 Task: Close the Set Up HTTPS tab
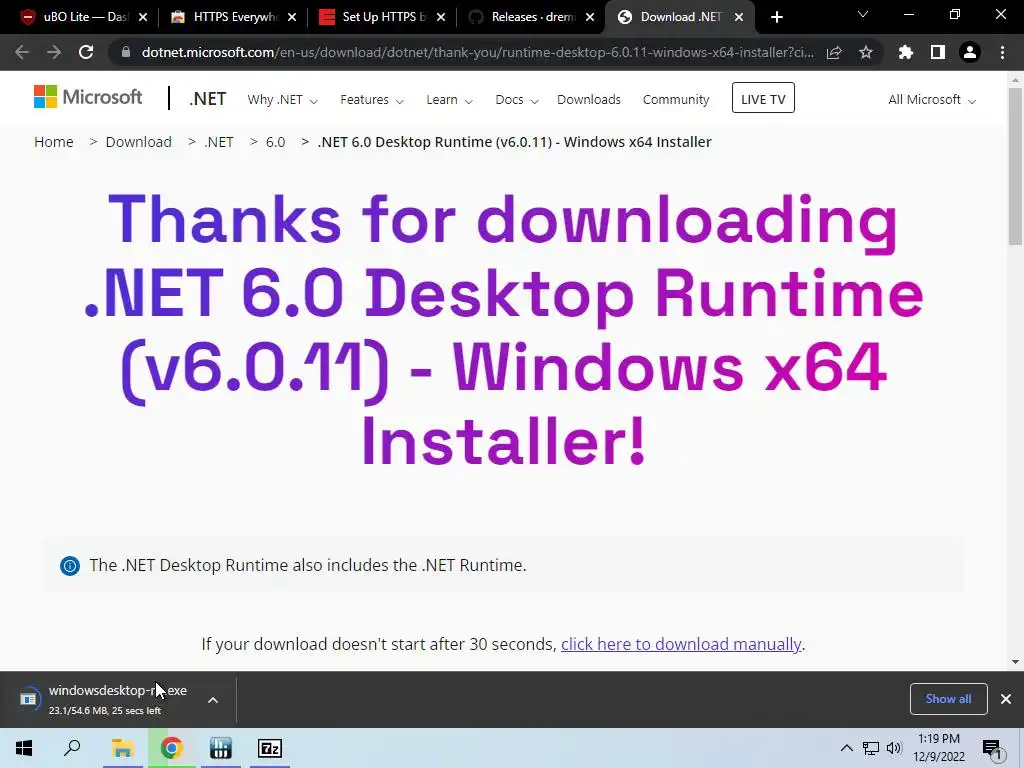coord(441,18)
